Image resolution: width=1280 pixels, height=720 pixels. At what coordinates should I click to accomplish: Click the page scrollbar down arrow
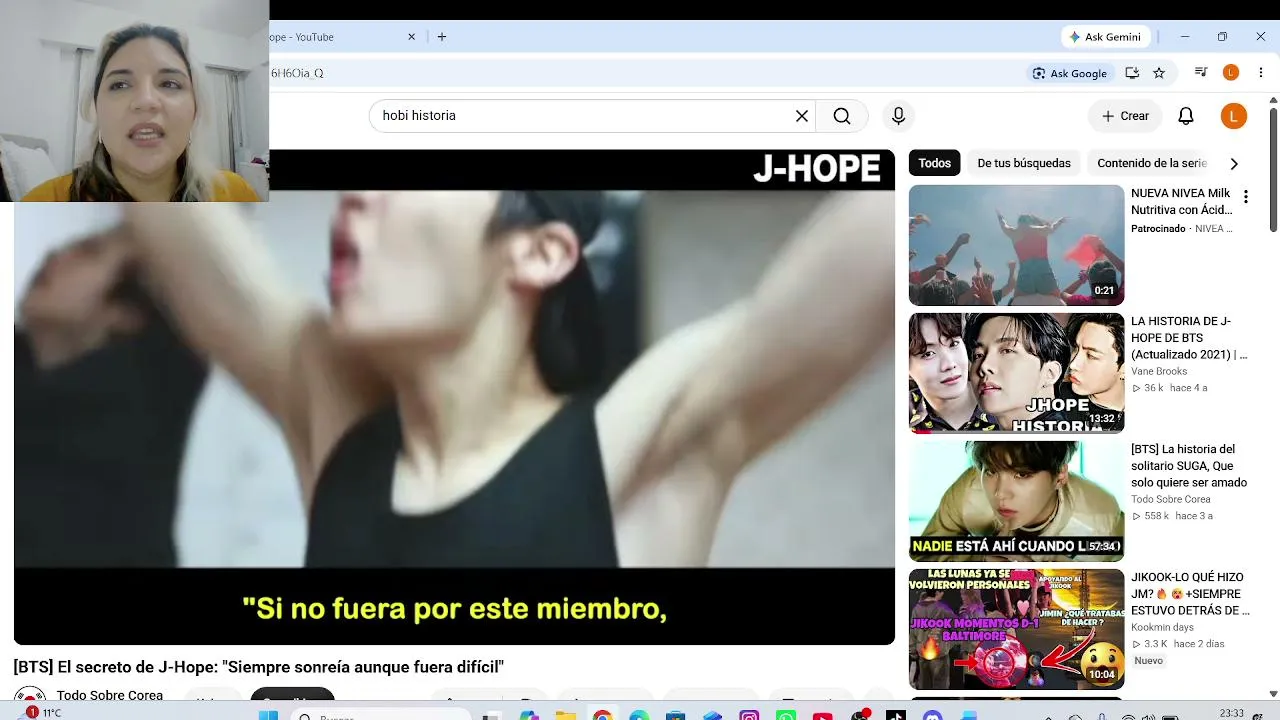[1273, 693]
